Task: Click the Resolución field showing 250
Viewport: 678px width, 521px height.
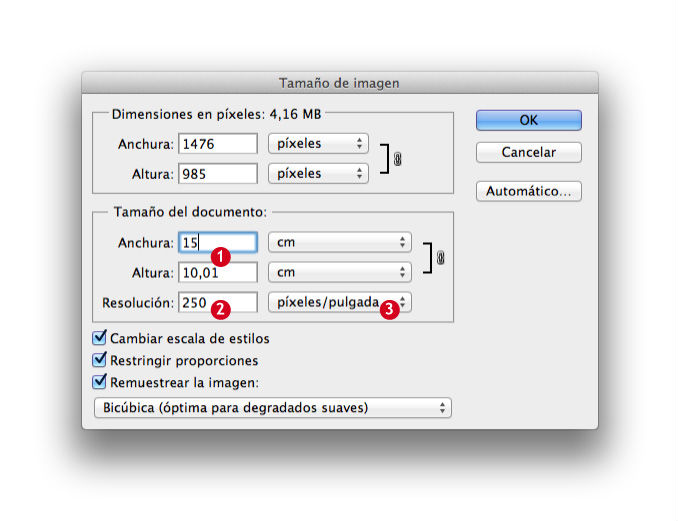Action: 218,302
